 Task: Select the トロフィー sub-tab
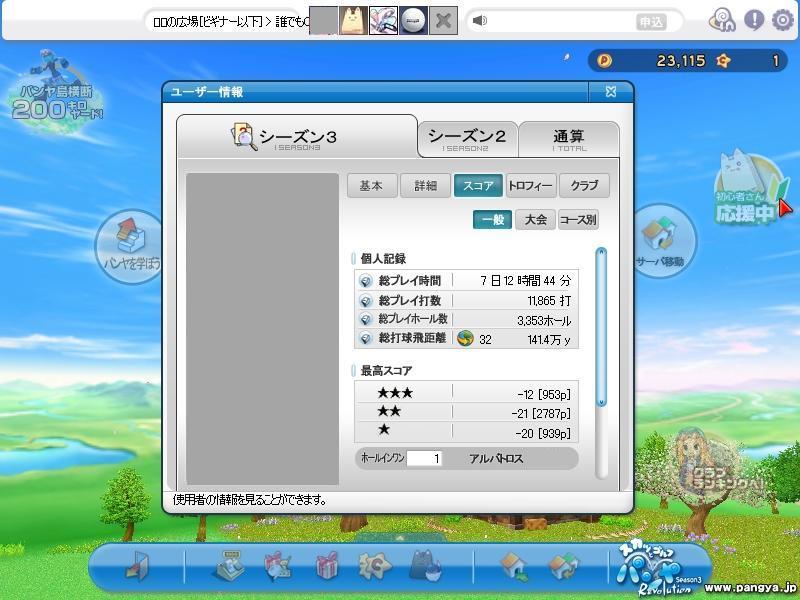[x=531, y=186]
